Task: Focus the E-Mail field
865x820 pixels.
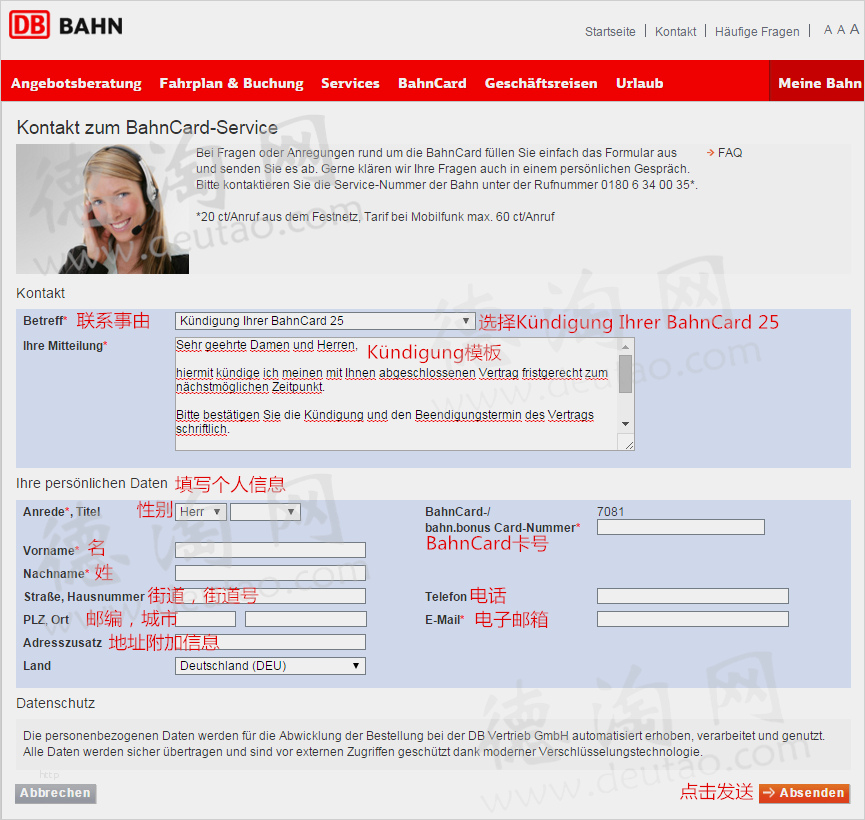Action: (693, 619)
